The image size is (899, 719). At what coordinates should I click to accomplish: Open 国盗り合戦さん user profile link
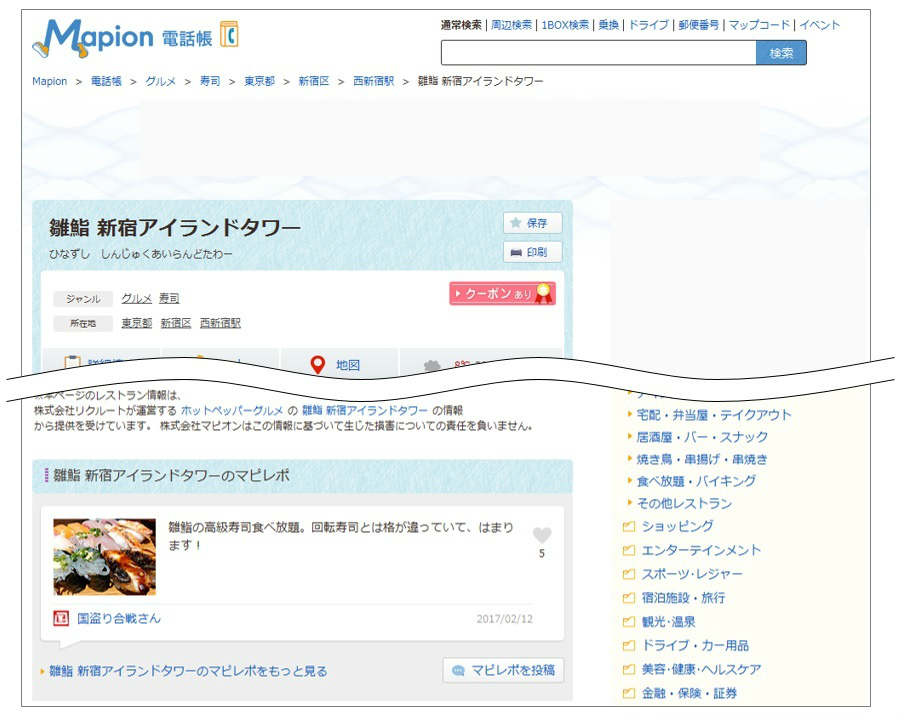(119, 619)
